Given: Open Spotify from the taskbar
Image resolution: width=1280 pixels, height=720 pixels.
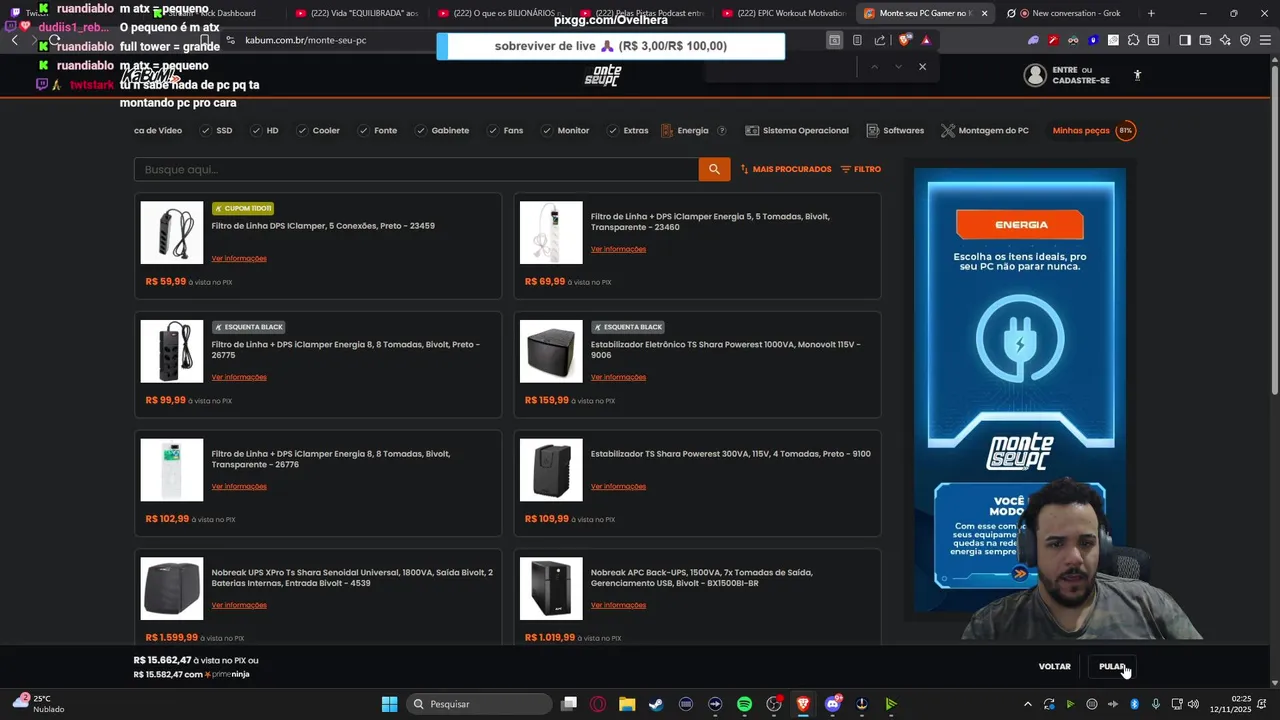Looking at the screenshot, I should point(744,704).
